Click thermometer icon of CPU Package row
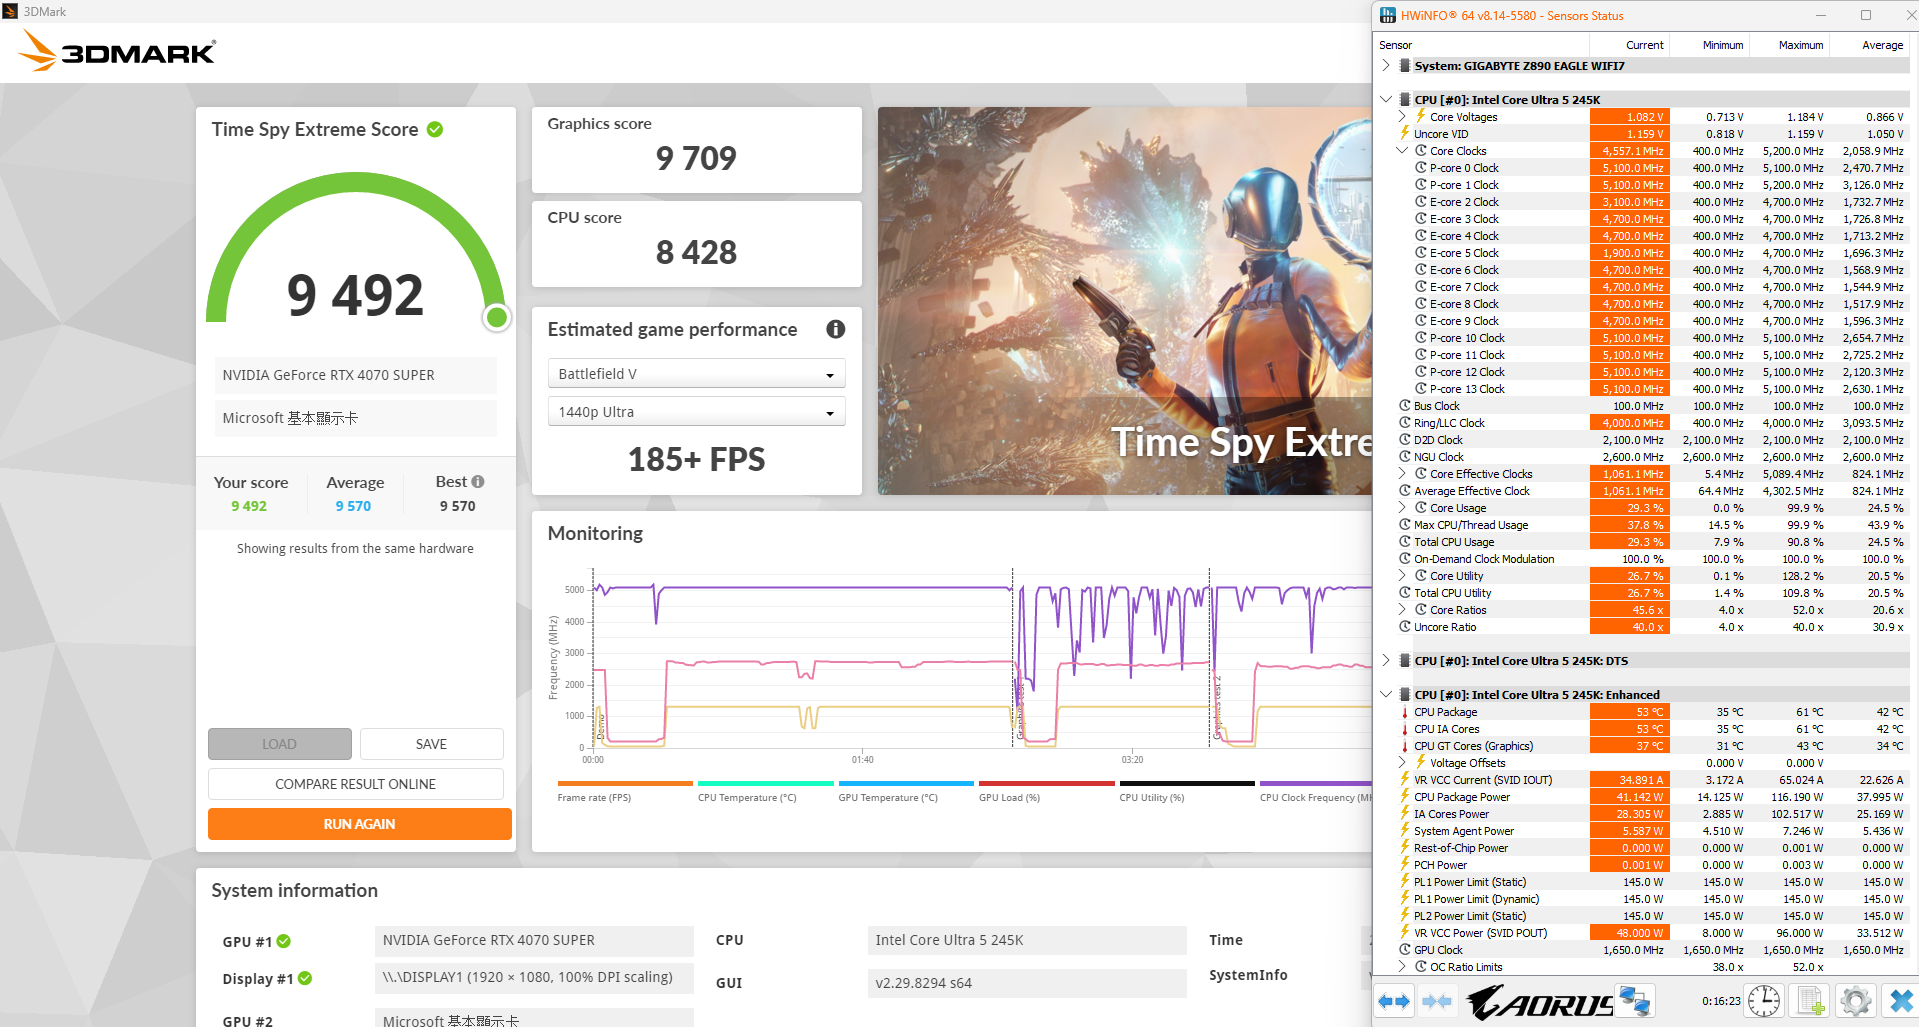 tap(1405, 712)
